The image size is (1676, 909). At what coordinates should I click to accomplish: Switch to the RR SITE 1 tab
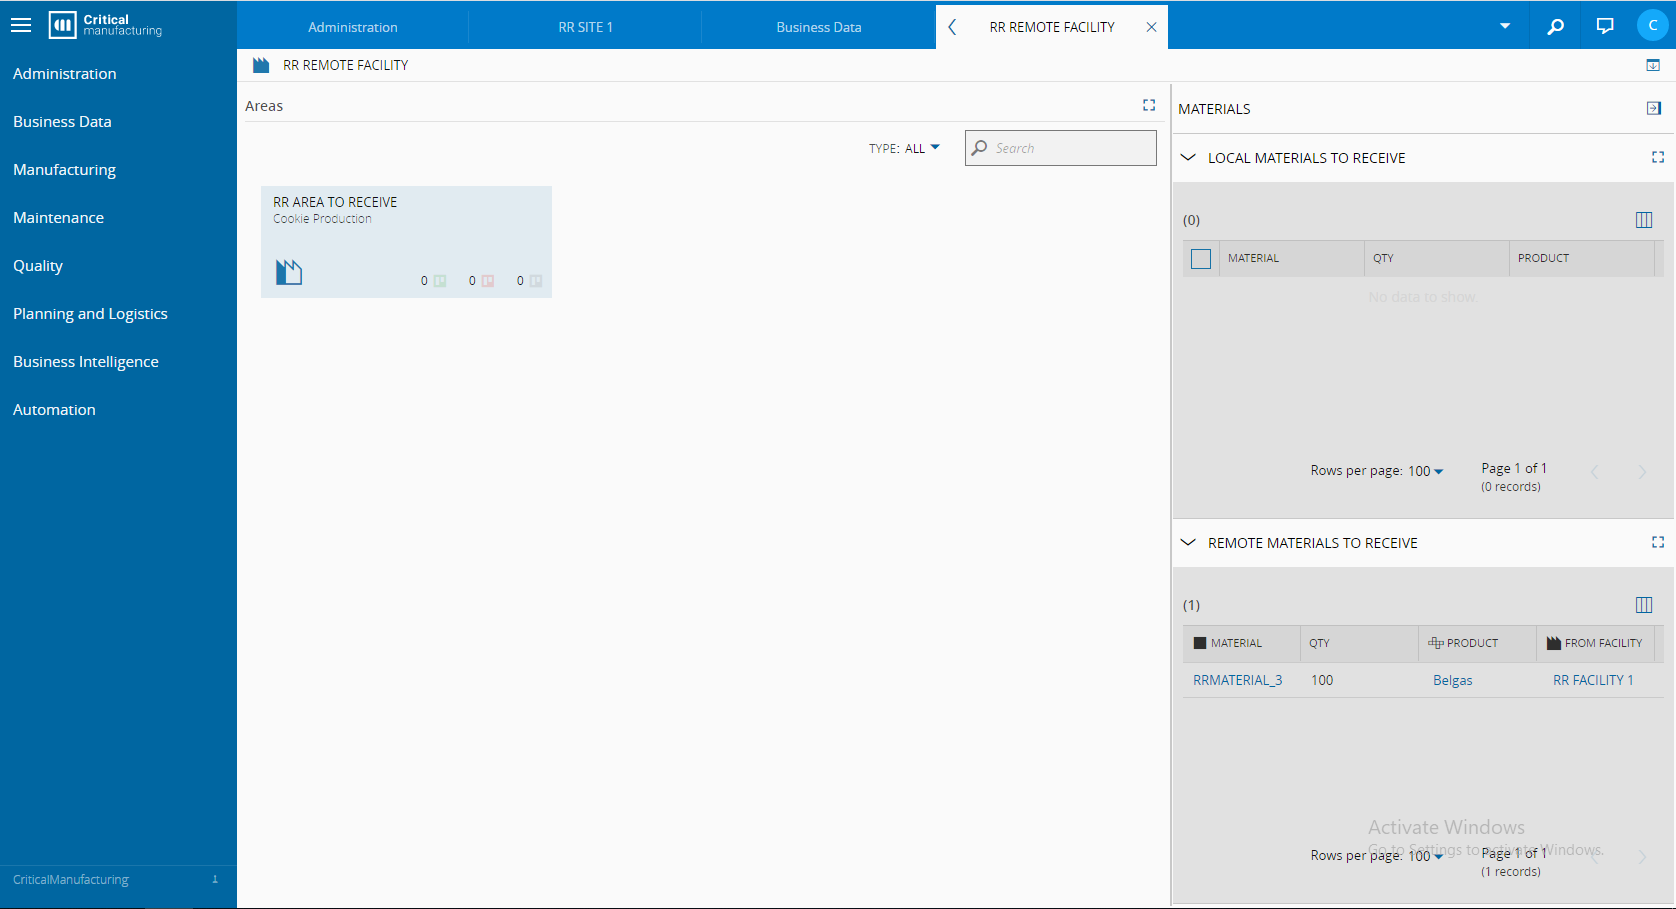tap(585, 27)
